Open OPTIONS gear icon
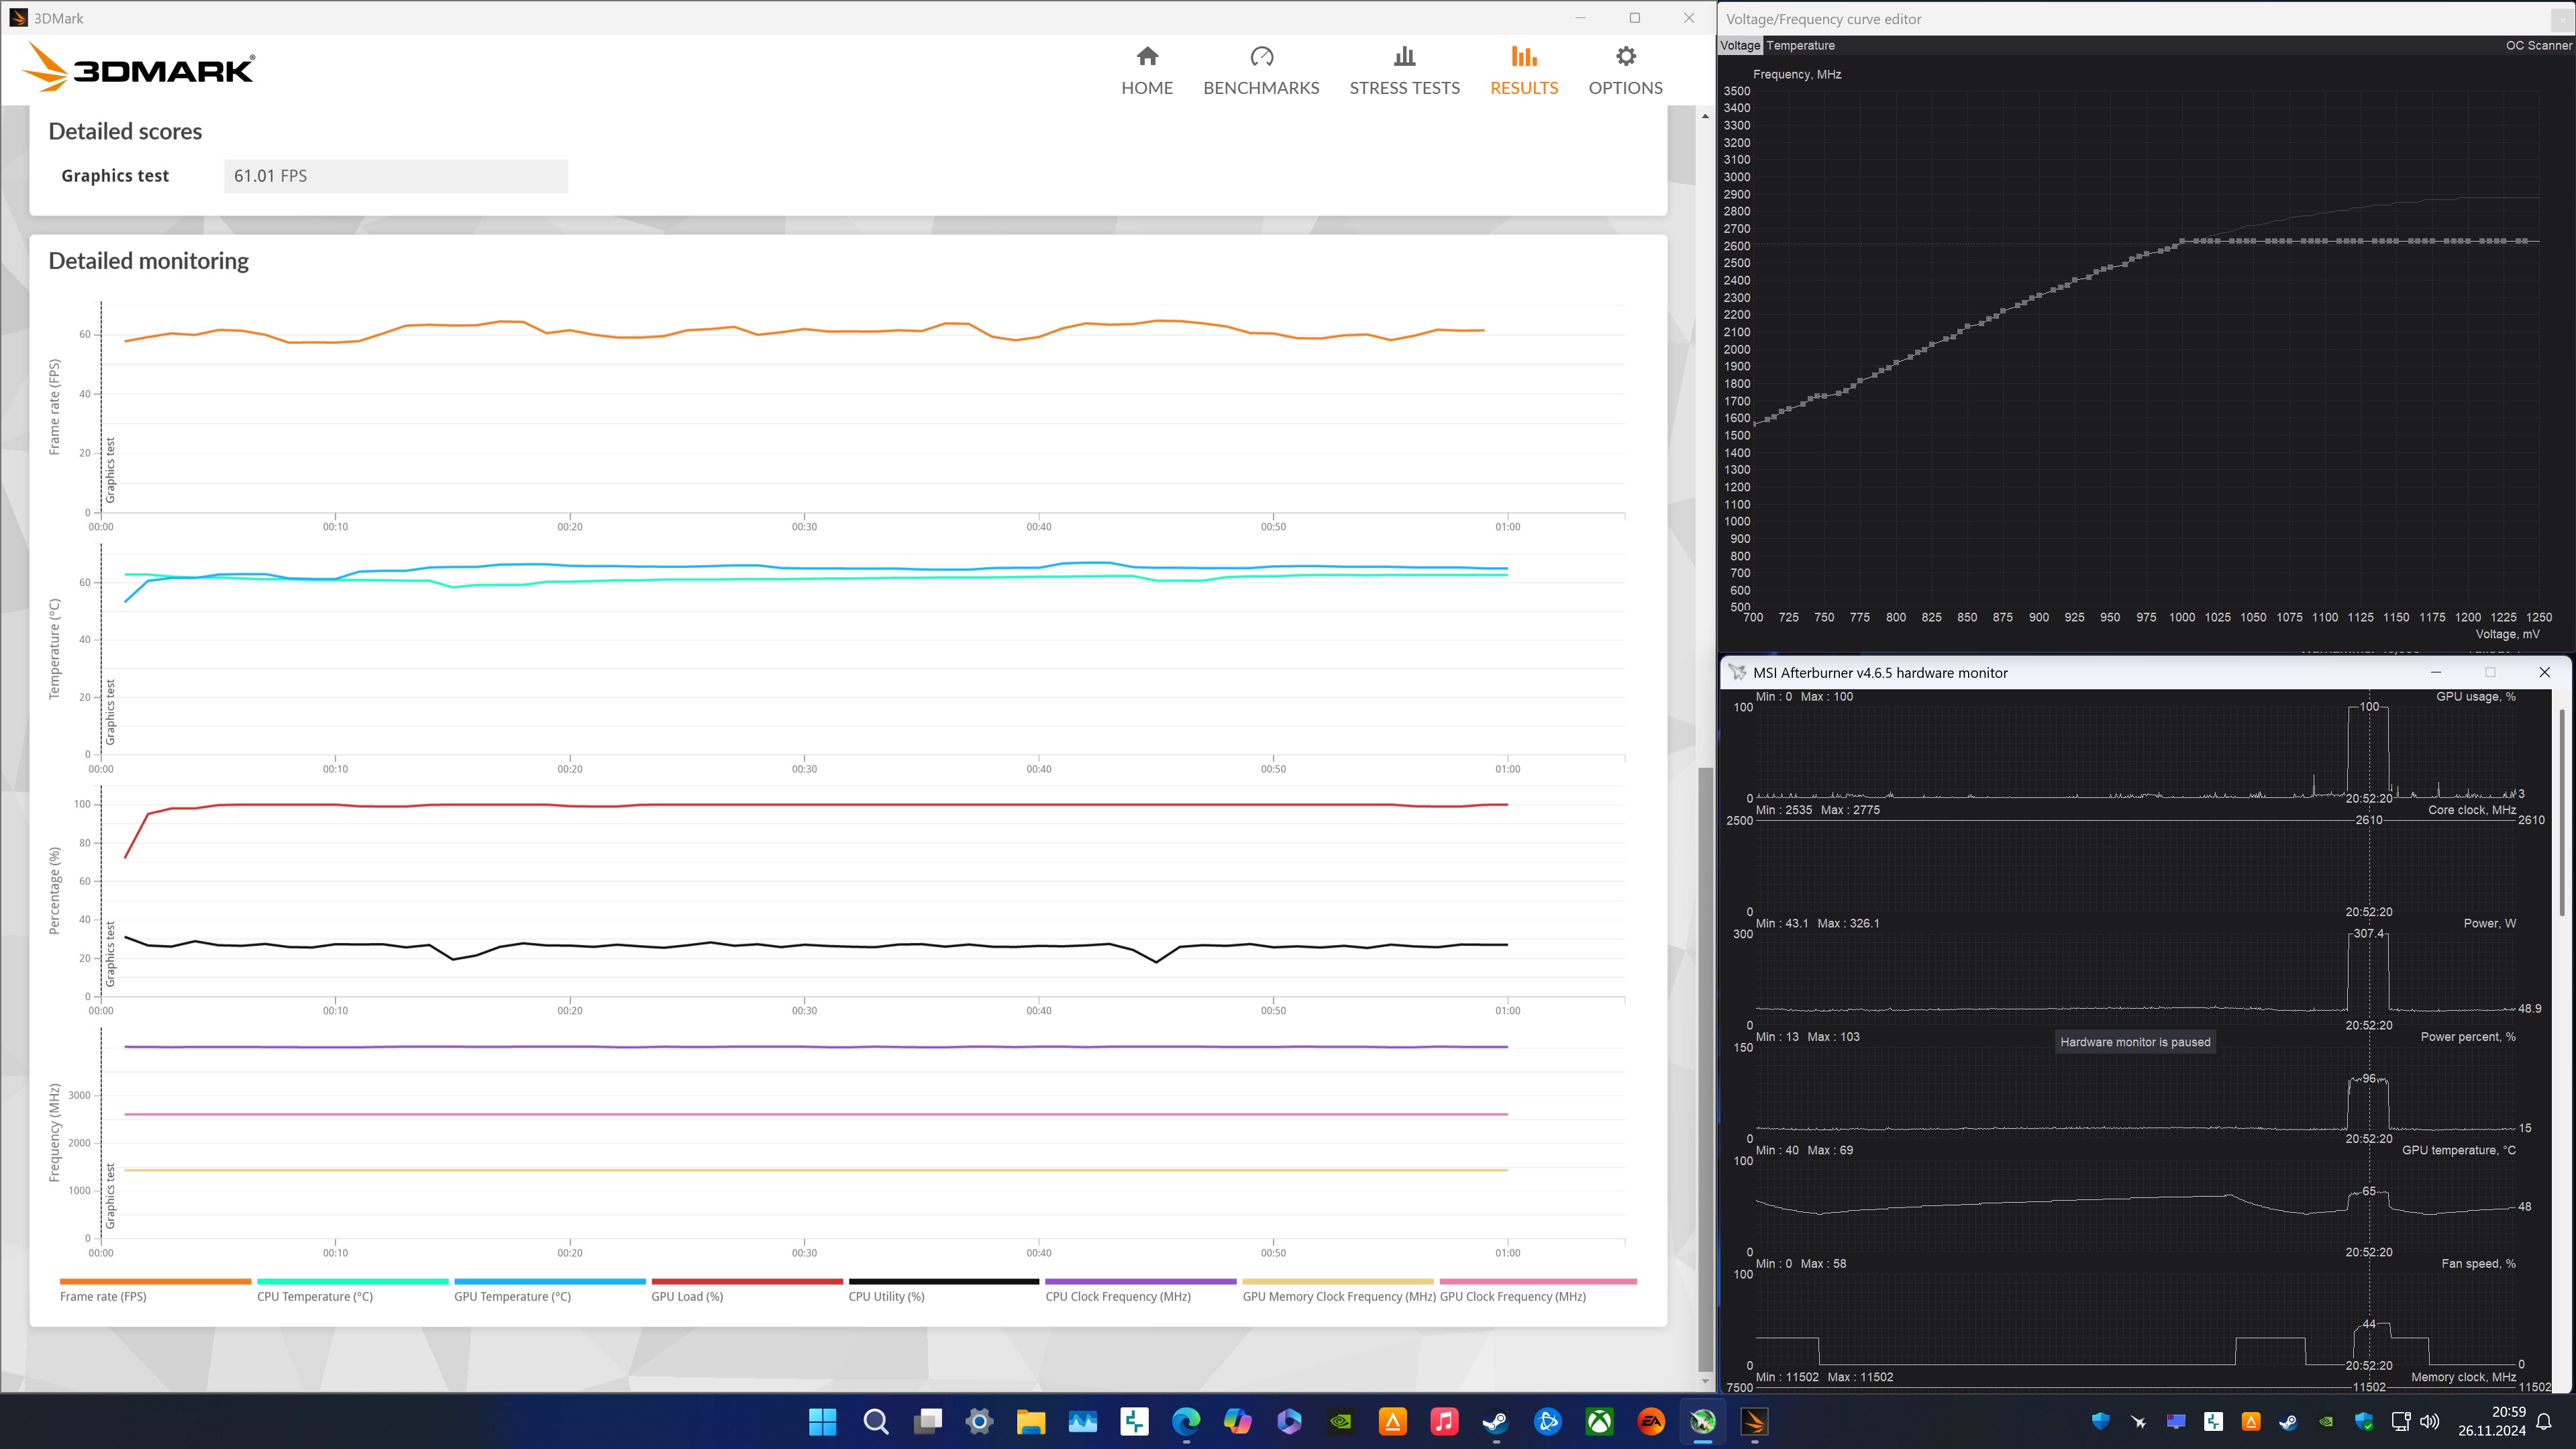2576x1449 pixels. (1625, 57)
